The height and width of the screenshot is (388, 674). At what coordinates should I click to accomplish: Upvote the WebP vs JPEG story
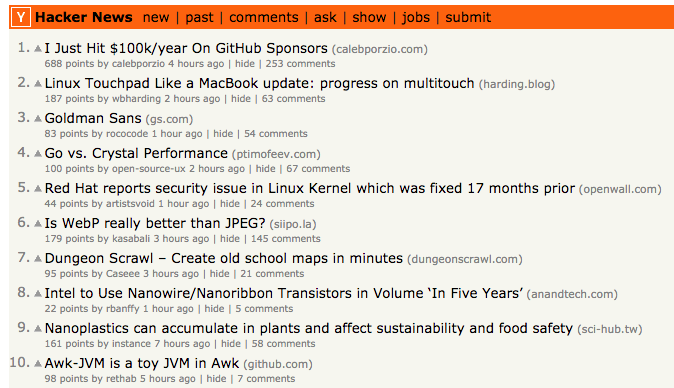coord(38,223)
